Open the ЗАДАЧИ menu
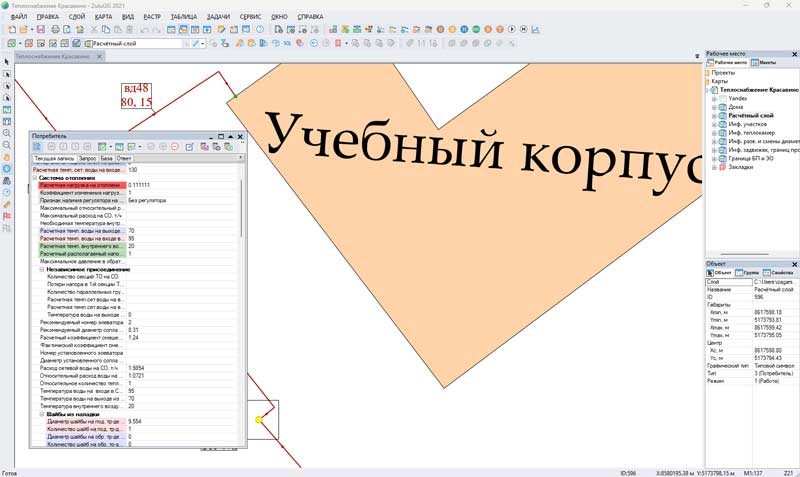Image resolution: width=800 pixels, height=477 pixels. point(225,17)
